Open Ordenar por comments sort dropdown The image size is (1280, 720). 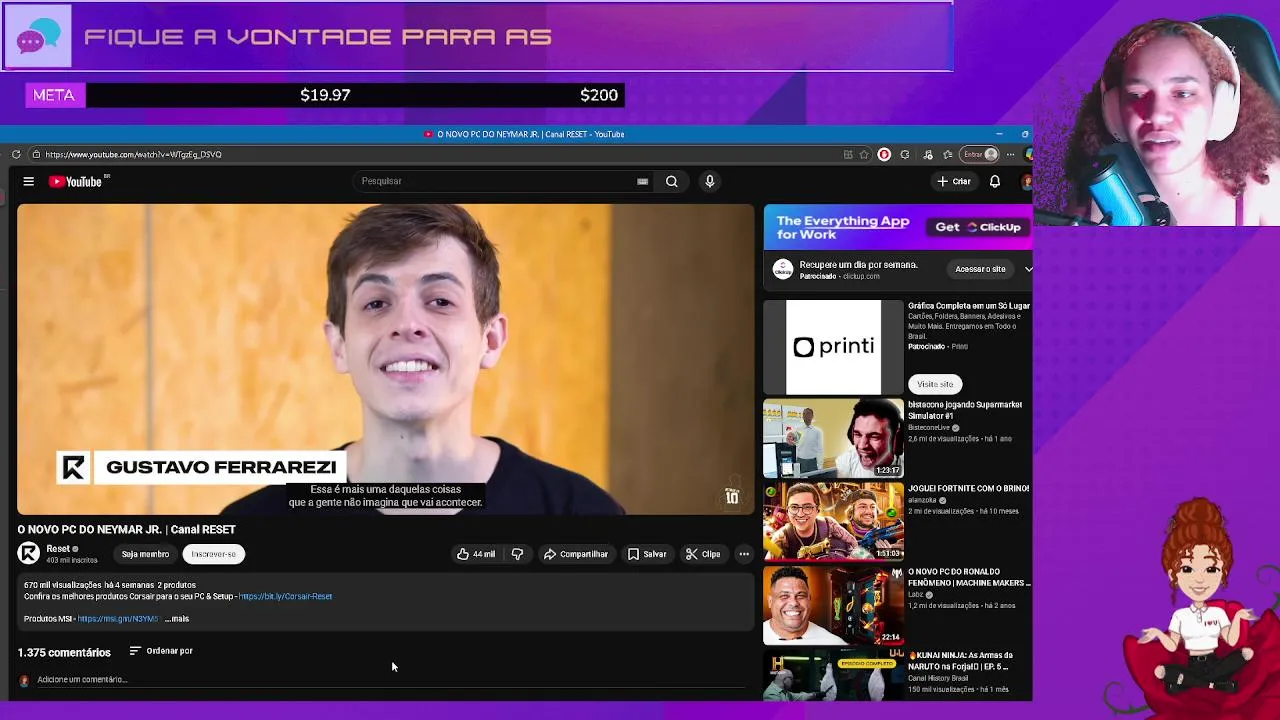click(x=161, y=651)
